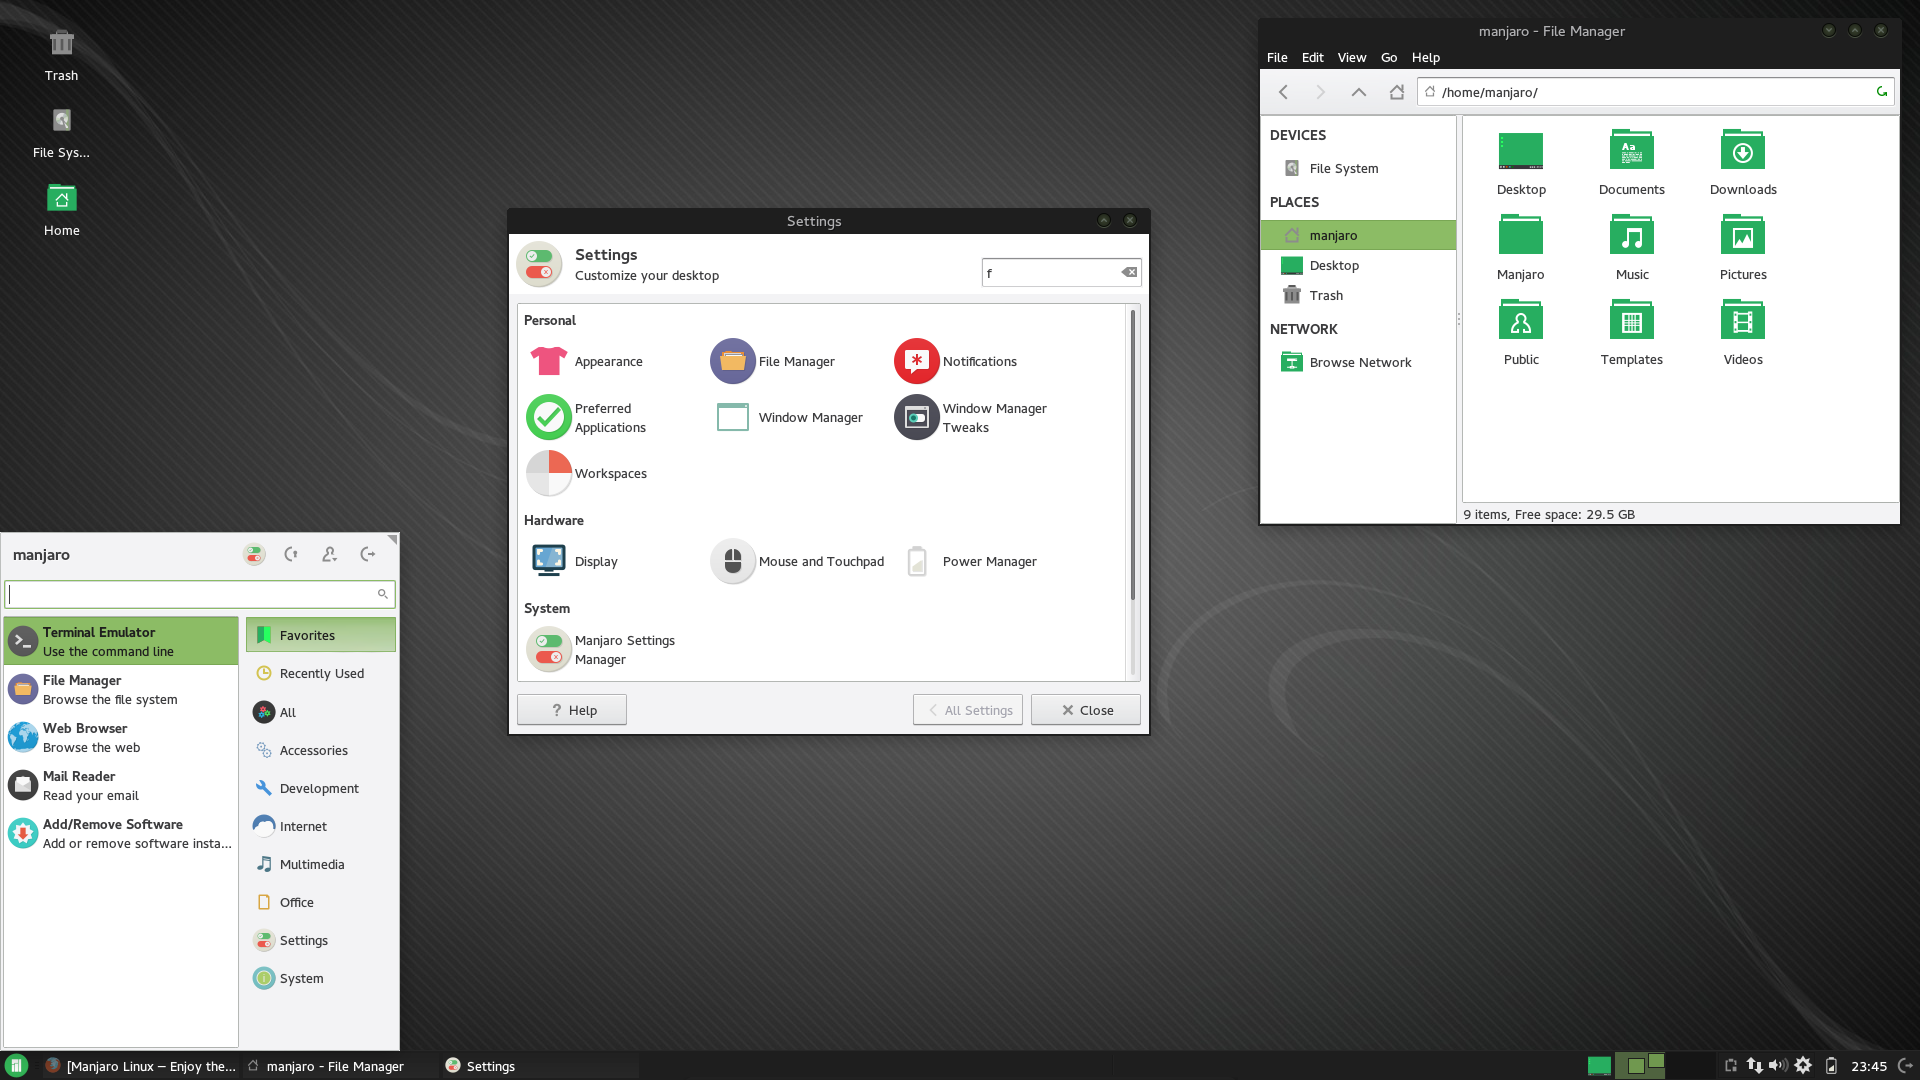Screen dimensions: 1920x1080
Task: Open the Home desktop icon
Action: coord(61,210)
